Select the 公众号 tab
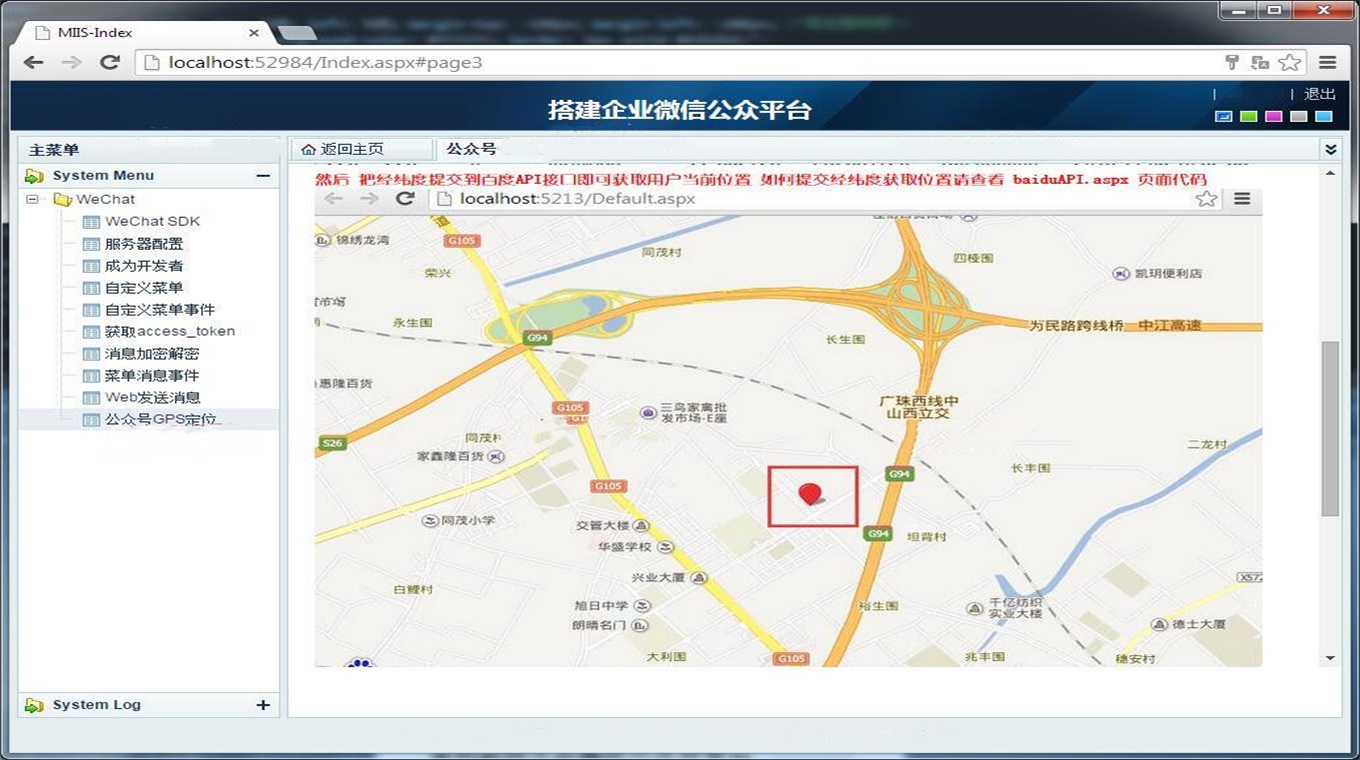The height and width of the screenshot is (760, 1360). point(471,149)
